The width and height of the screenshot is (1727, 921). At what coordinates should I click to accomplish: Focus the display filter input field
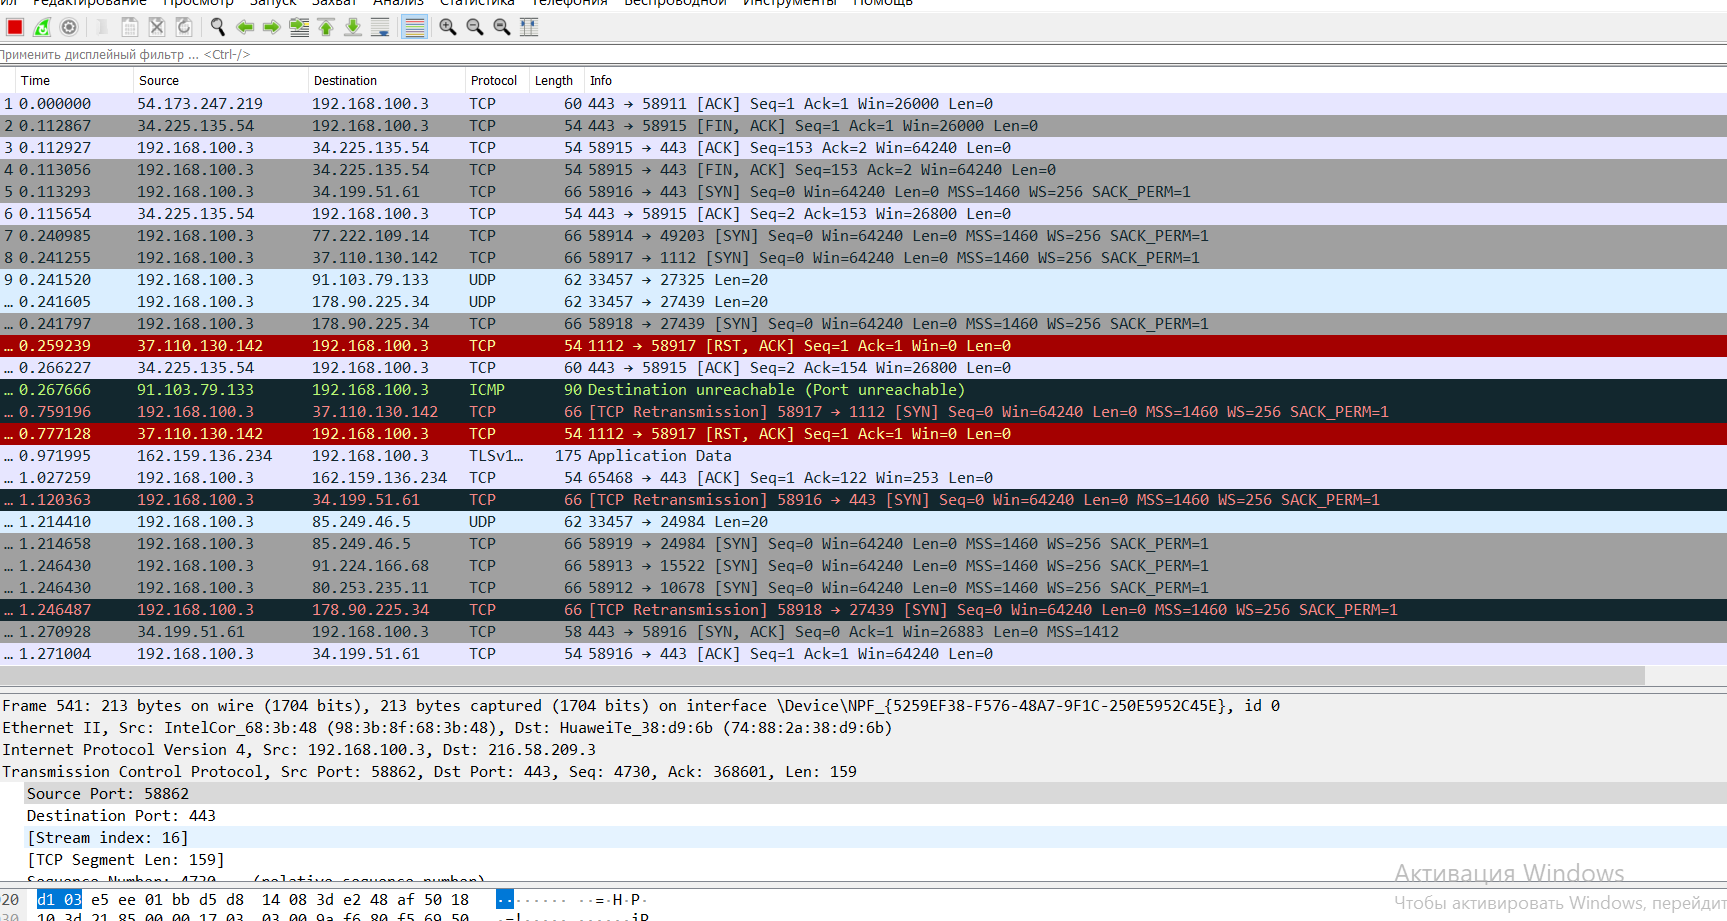pos(800,55)
